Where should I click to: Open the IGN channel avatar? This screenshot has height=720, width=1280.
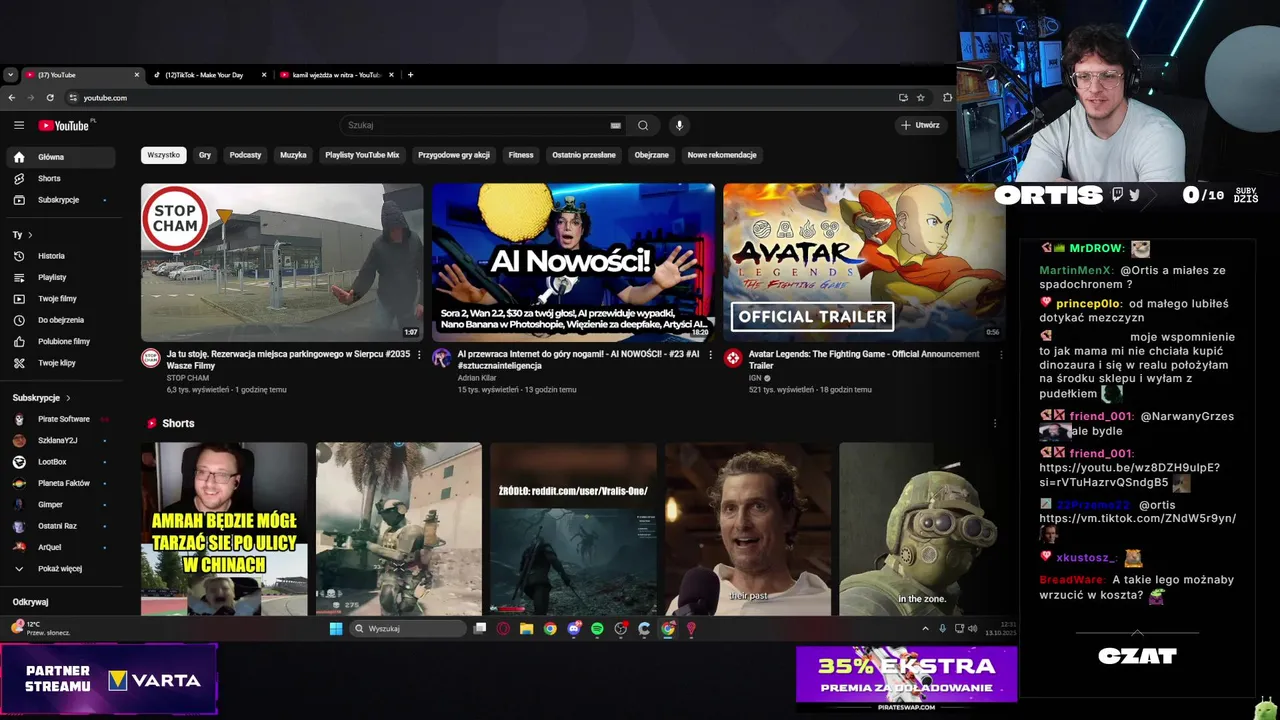pyautogui.click(x=733, y=358)
